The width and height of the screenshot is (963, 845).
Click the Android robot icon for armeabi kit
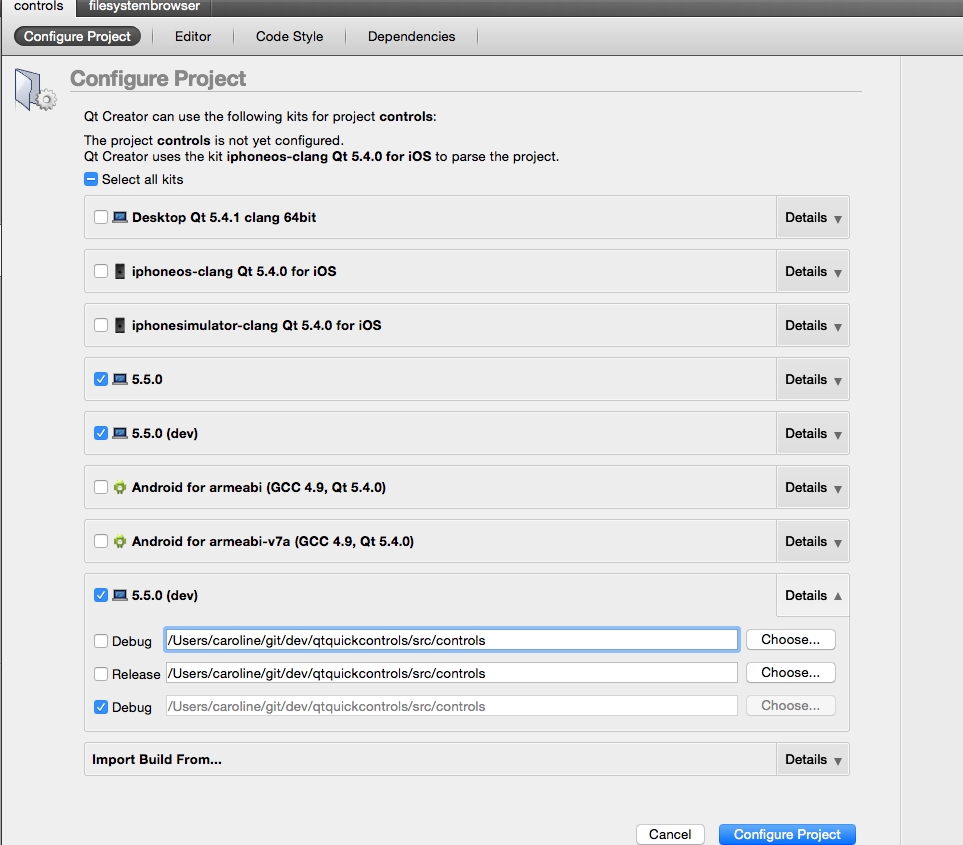coord(120,487)
